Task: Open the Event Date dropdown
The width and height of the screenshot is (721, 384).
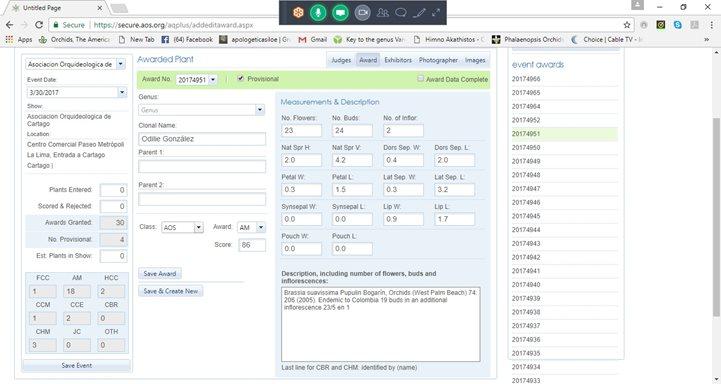Action: [x=122, y=92]
